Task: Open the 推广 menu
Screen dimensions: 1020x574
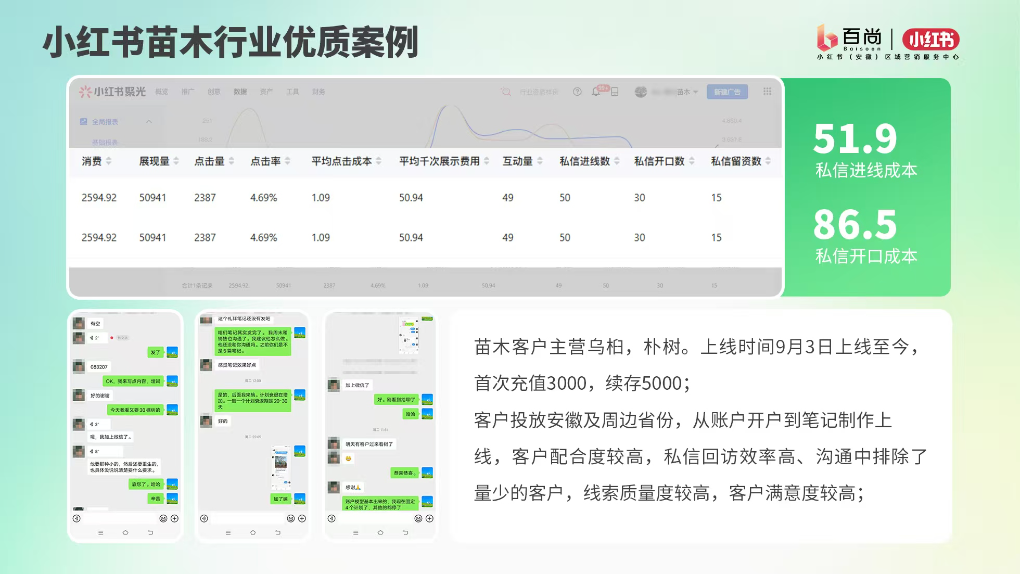Action: pos(187,92)
